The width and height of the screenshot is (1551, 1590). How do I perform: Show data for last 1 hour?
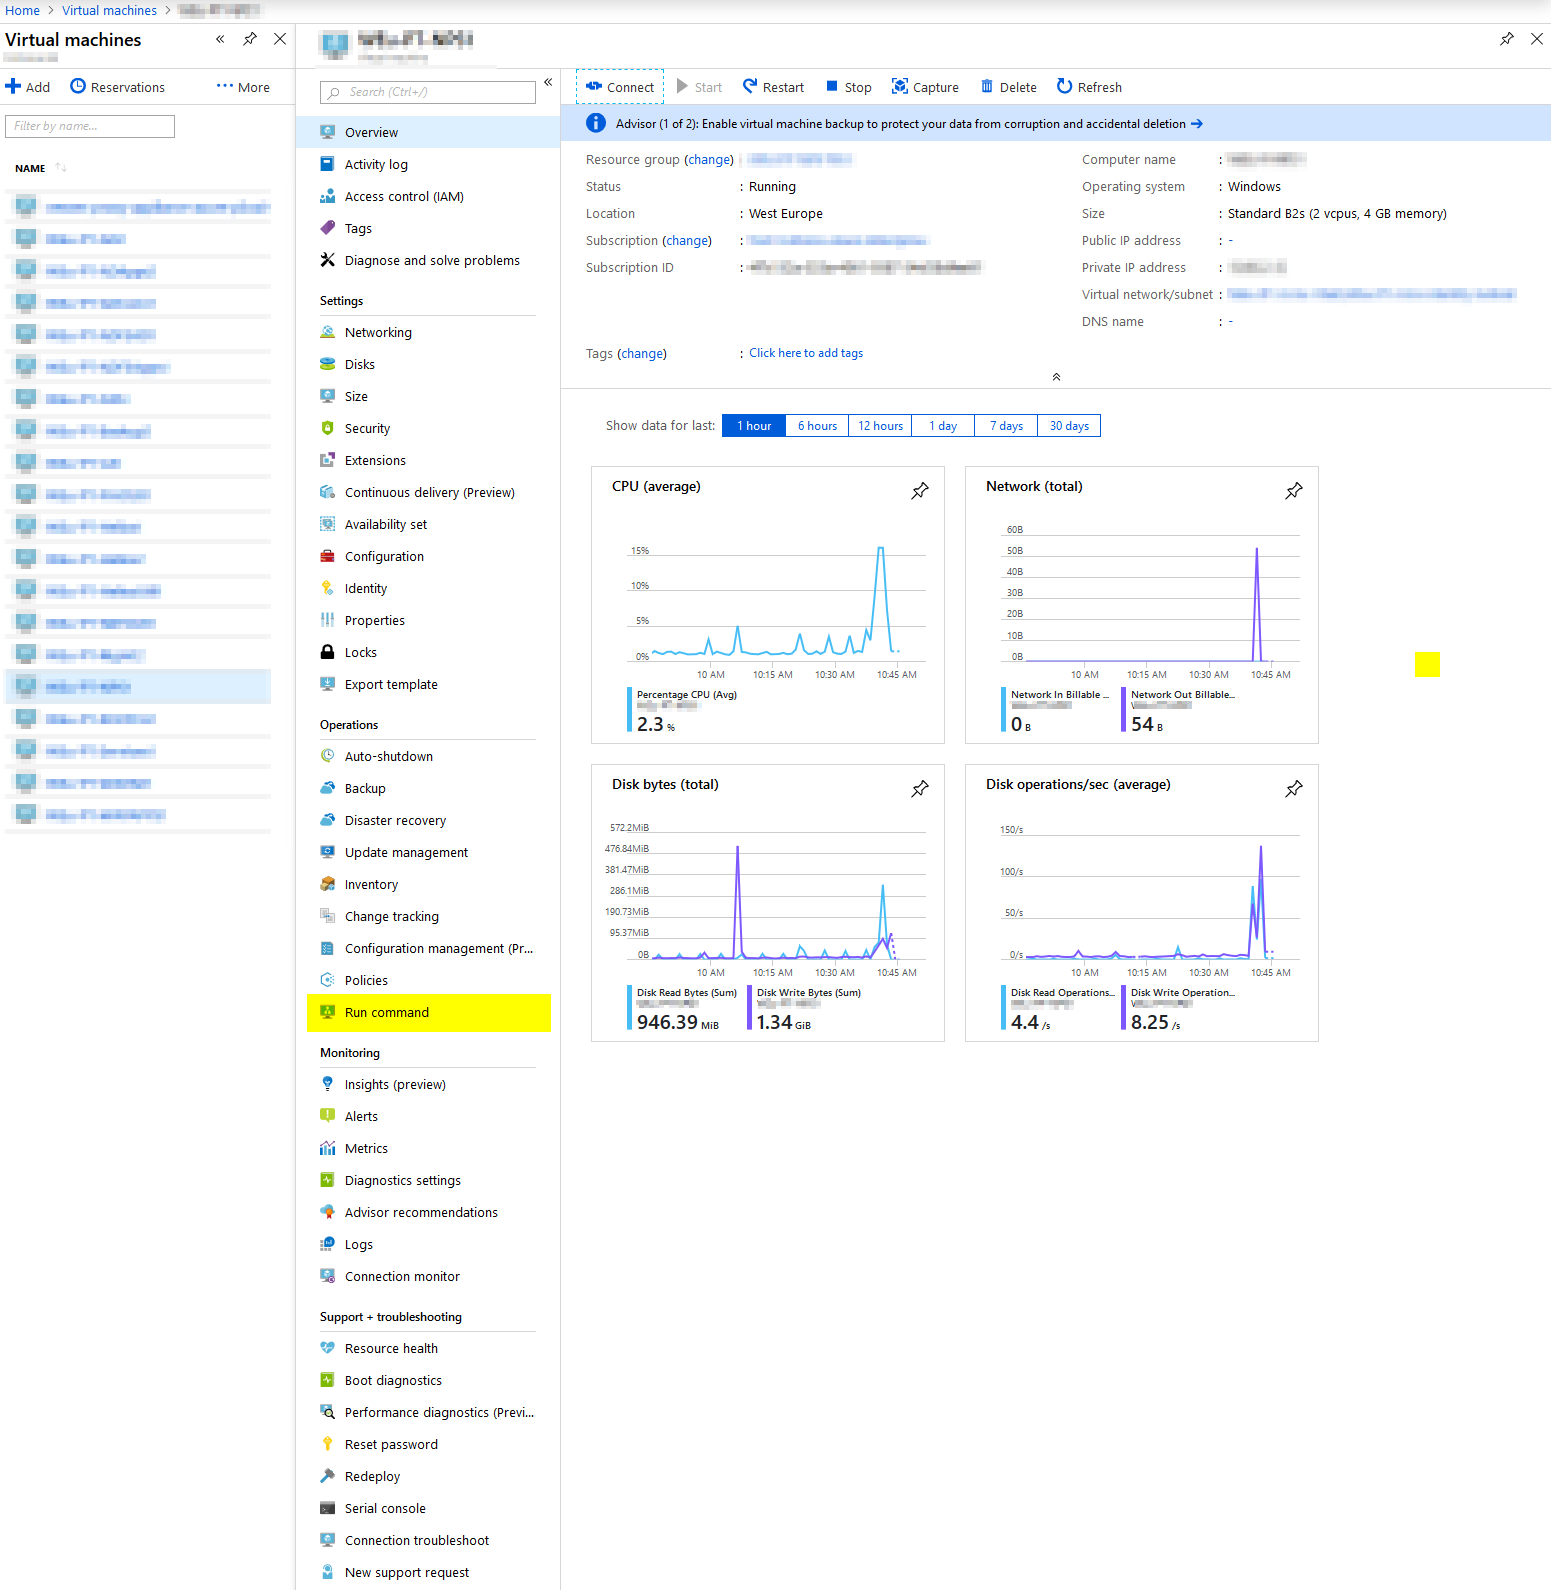[x=754, y=426]
